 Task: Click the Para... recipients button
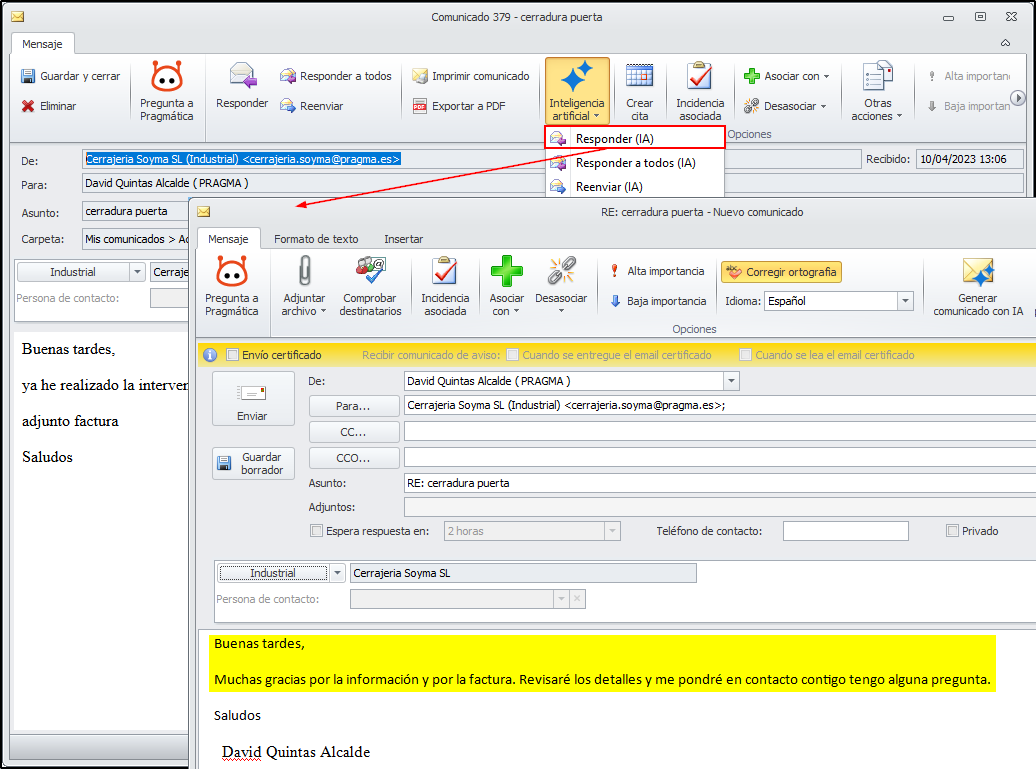point(351,406)
